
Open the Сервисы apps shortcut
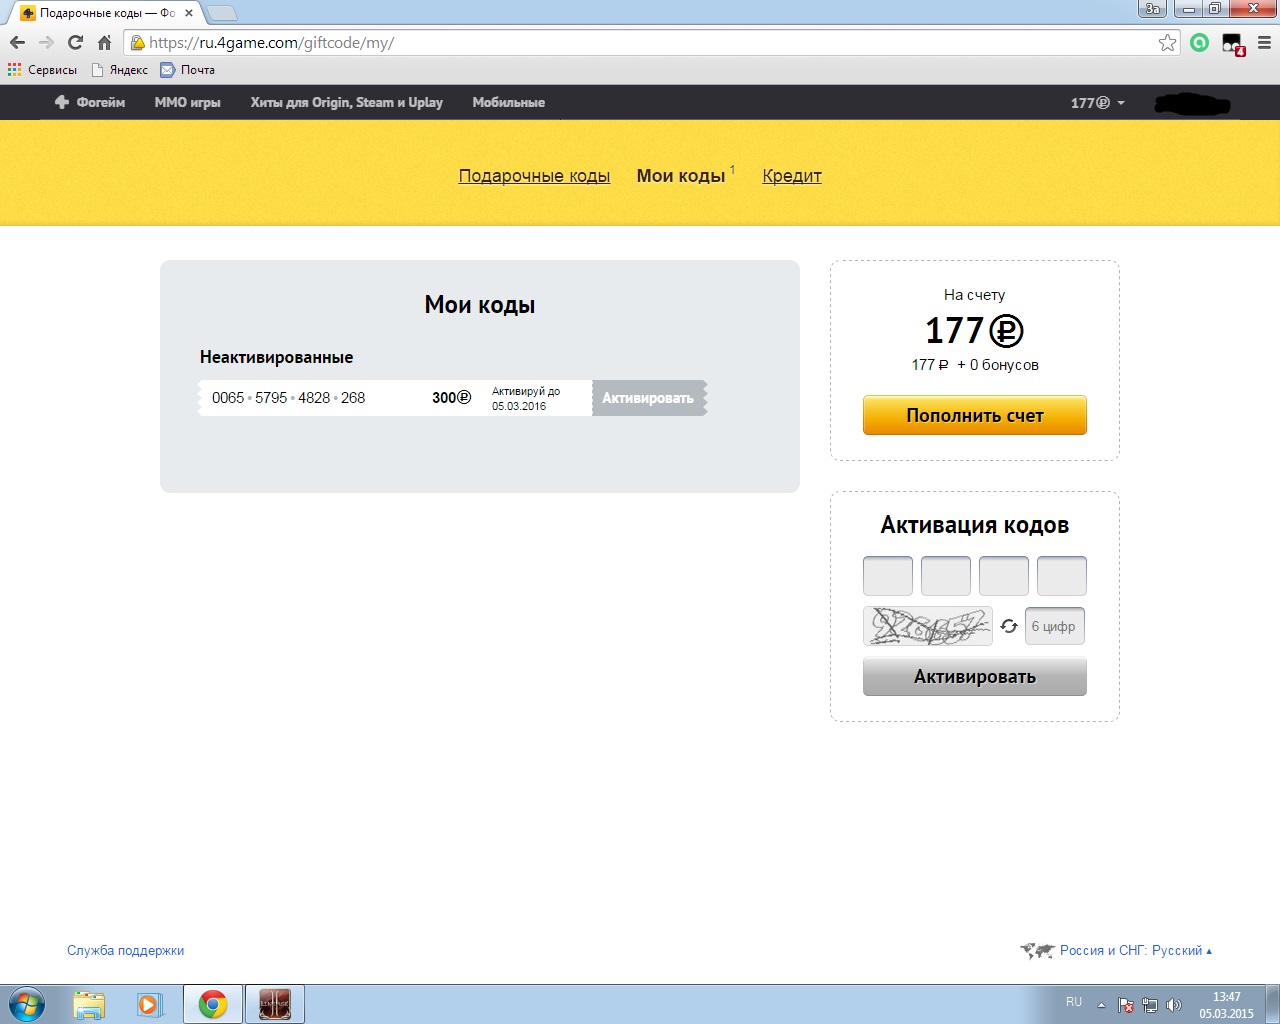[42, 70]
